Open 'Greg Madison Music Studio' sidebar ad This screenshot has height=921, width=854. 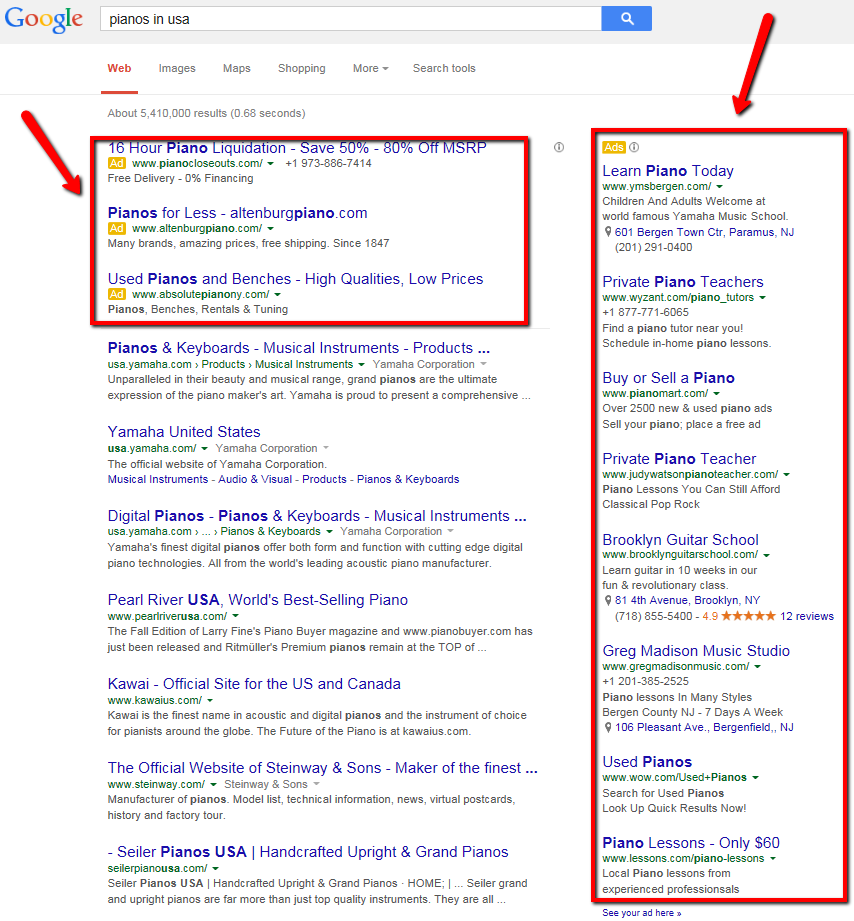[x=696, y=651]
